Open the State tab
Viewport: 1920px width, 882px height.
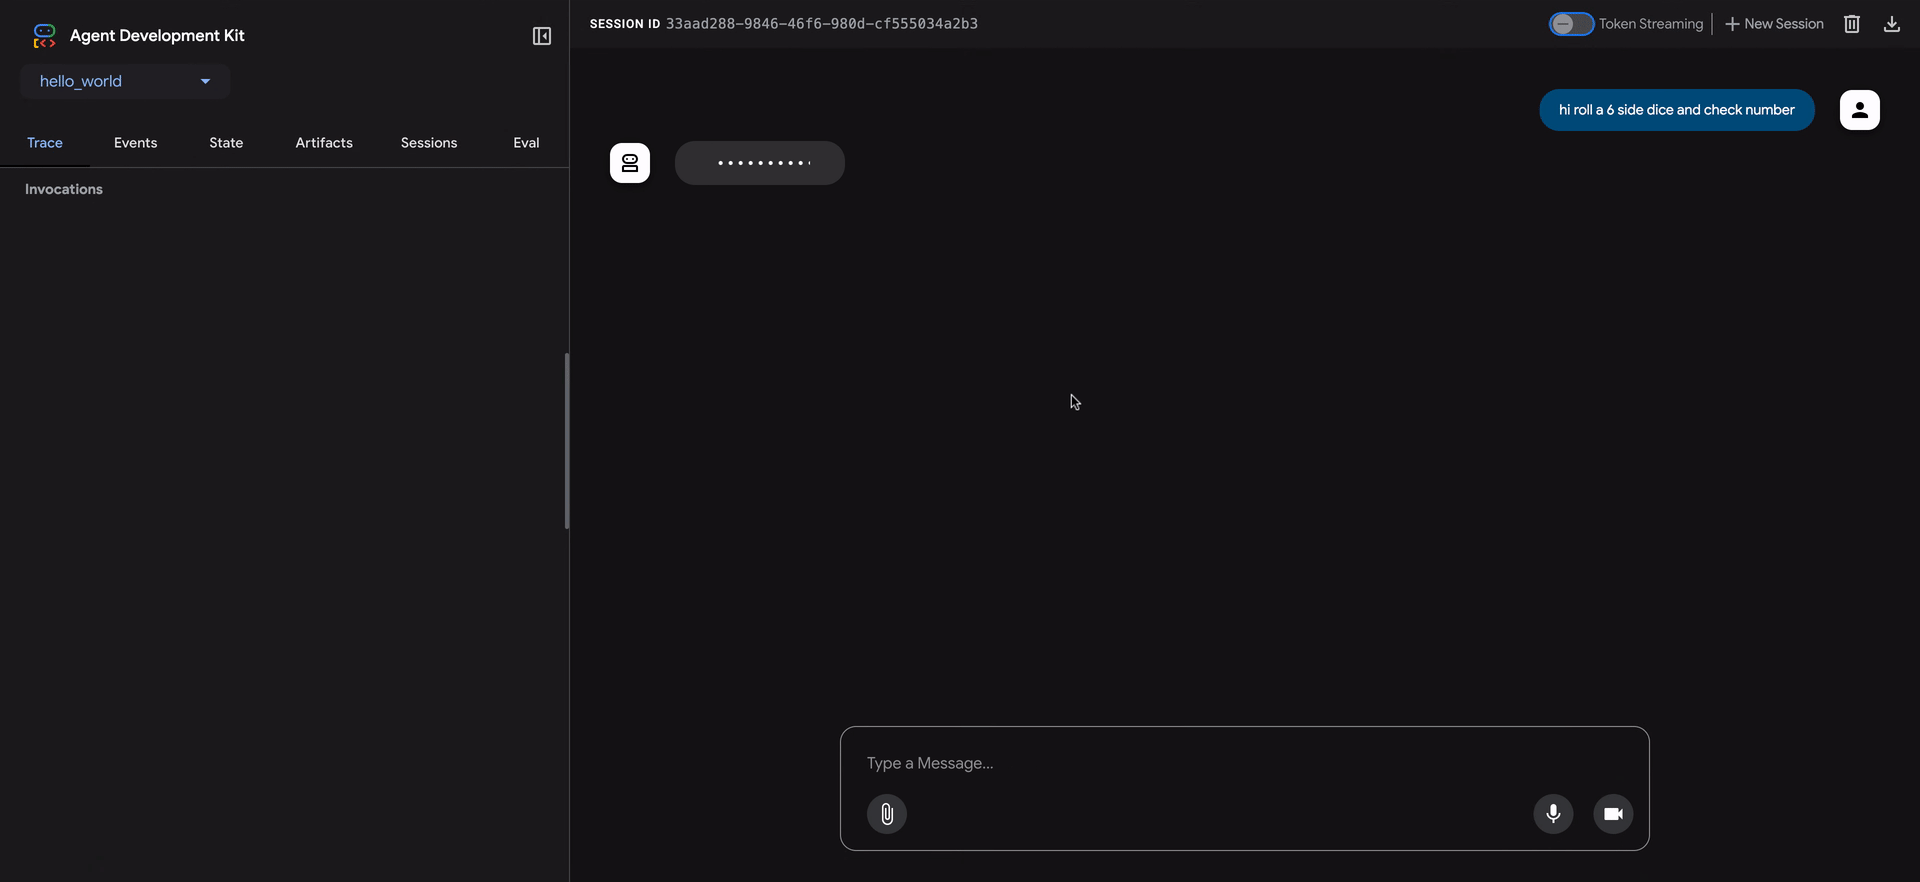click(226, 143)
